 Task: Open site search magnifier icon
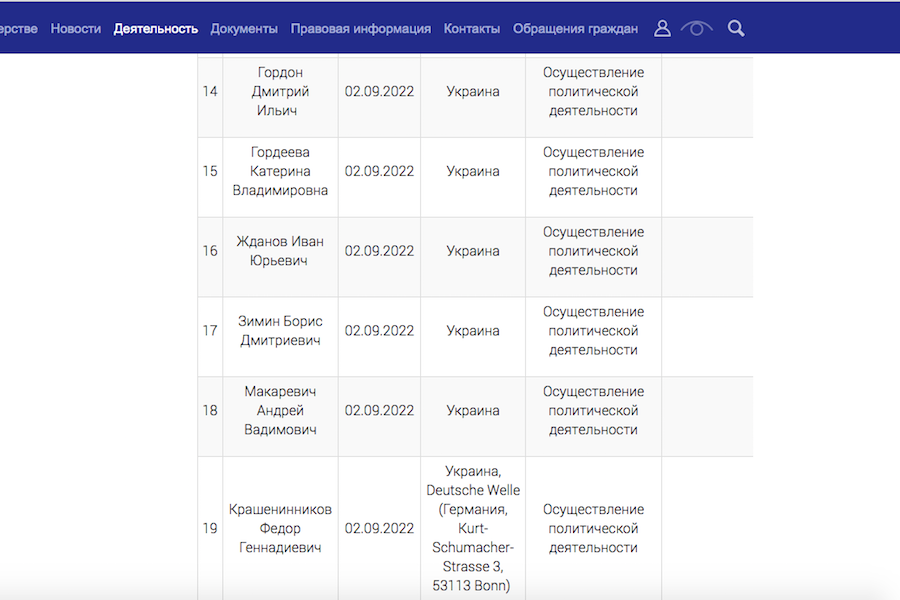pyautogui.click(x=736, y=29)
